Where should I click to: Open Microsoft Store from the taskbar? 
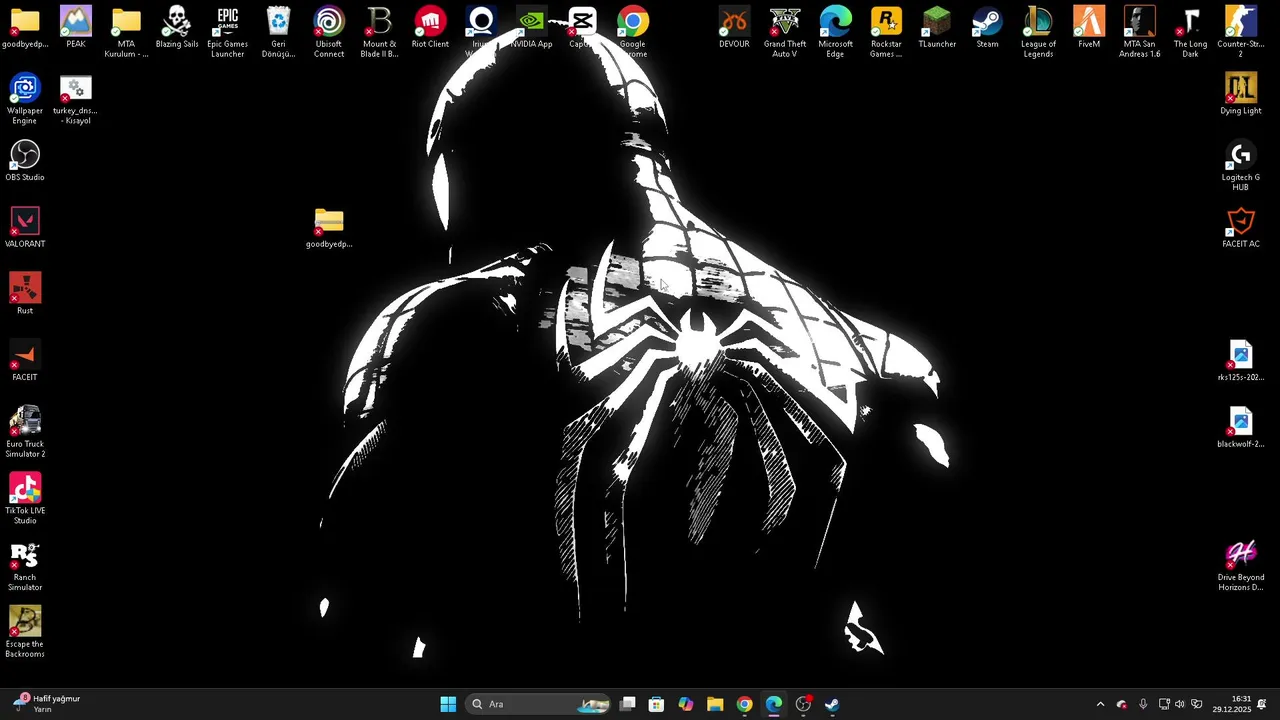656,704
